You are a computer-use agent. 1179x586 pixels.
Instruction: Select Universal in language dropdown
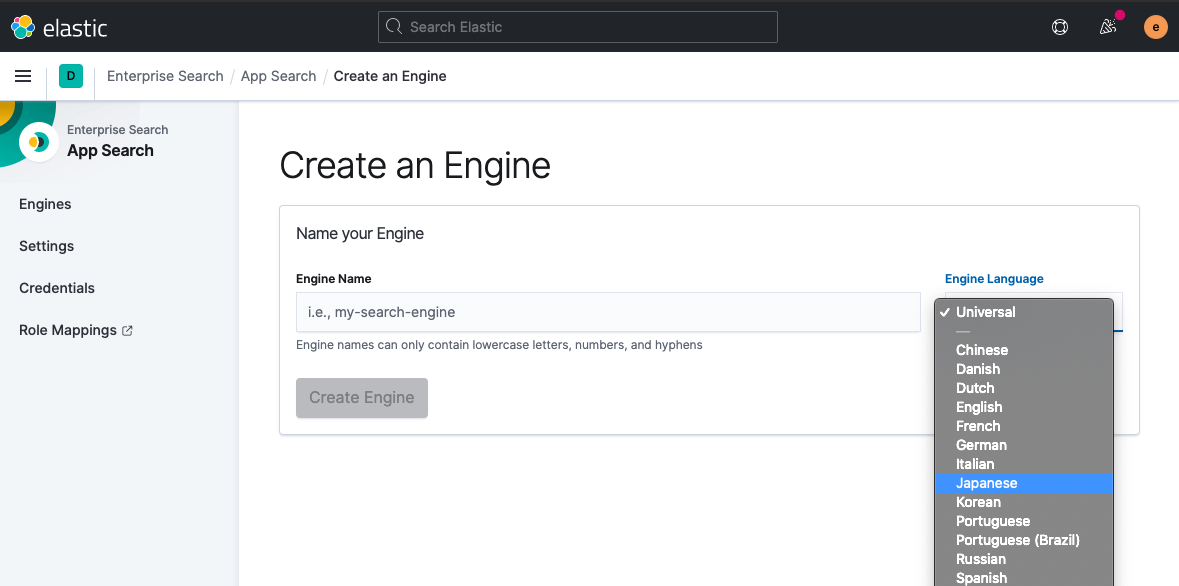pyautogui.click(x=1023, y=312)
